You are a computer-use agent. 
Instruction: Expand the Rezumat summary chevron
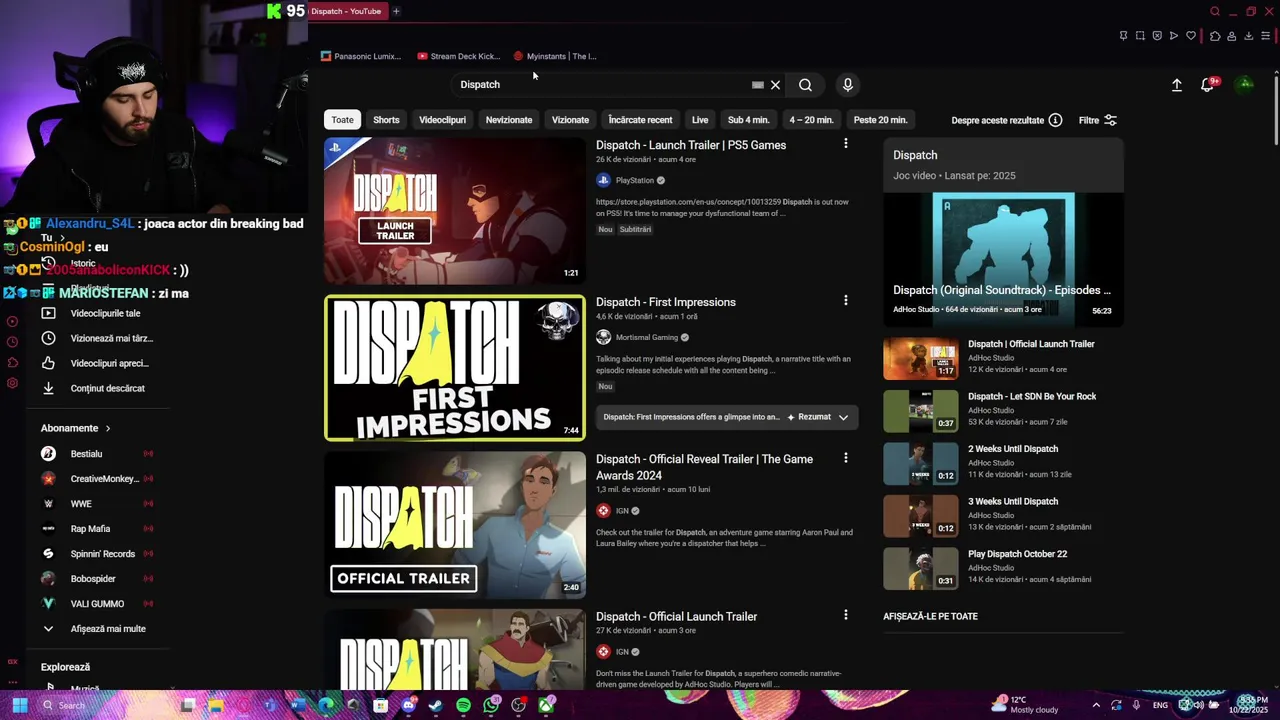pos(843,417)
